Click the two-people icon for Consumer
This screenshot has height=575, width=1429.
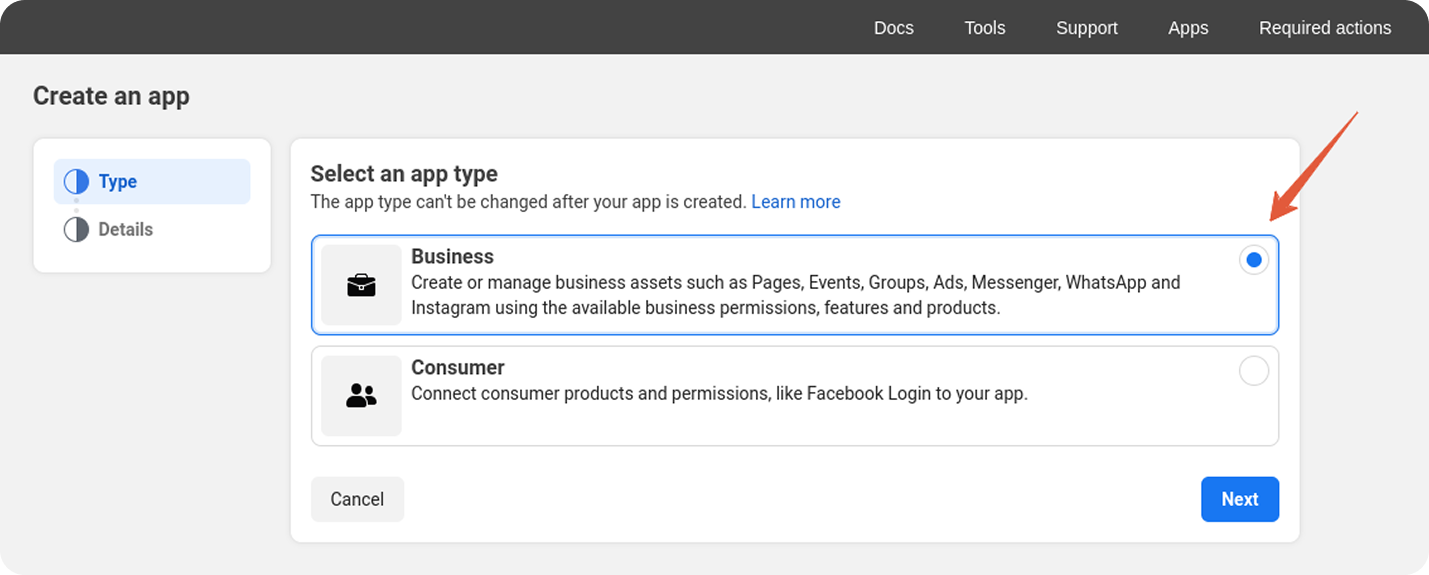point(361,396)
